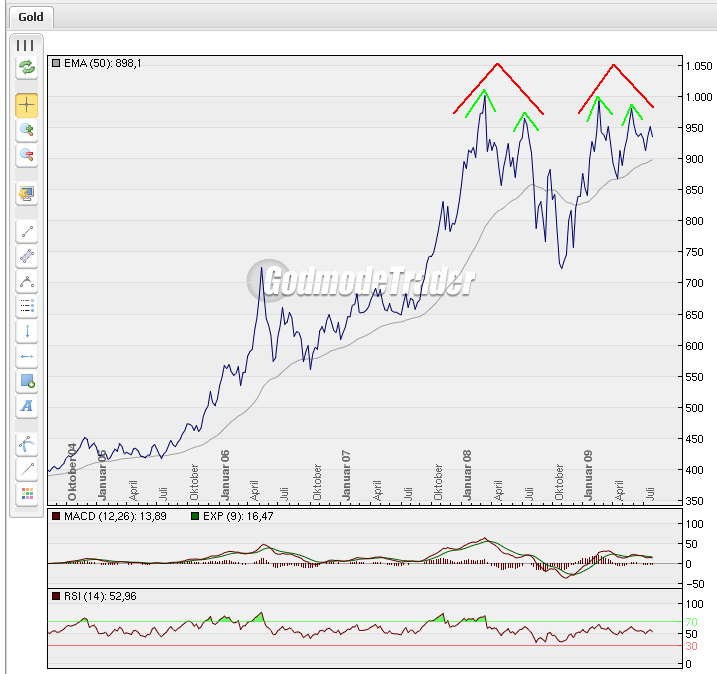Select the trend line drawing tool
The height and width of the screenshot is (674, 717).
coord(26,232)
